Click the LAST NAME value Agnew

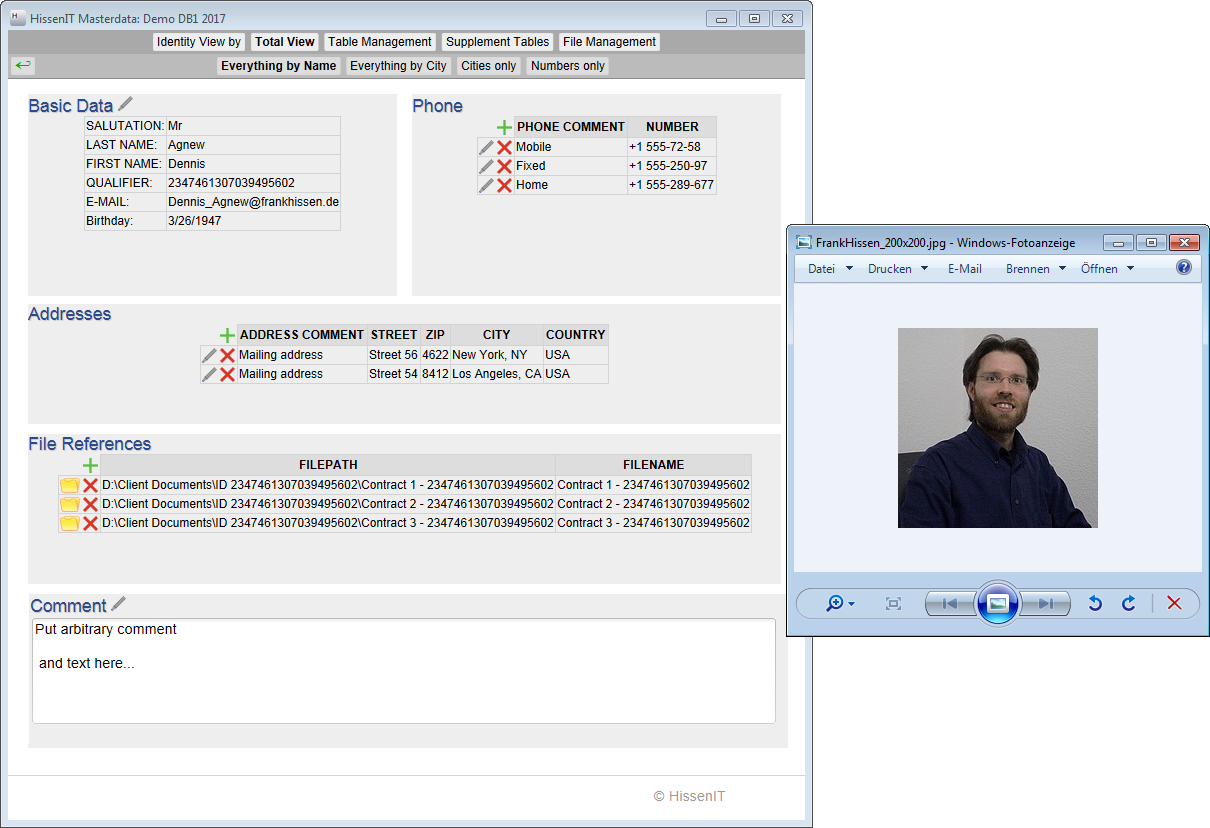click(253, 145)
